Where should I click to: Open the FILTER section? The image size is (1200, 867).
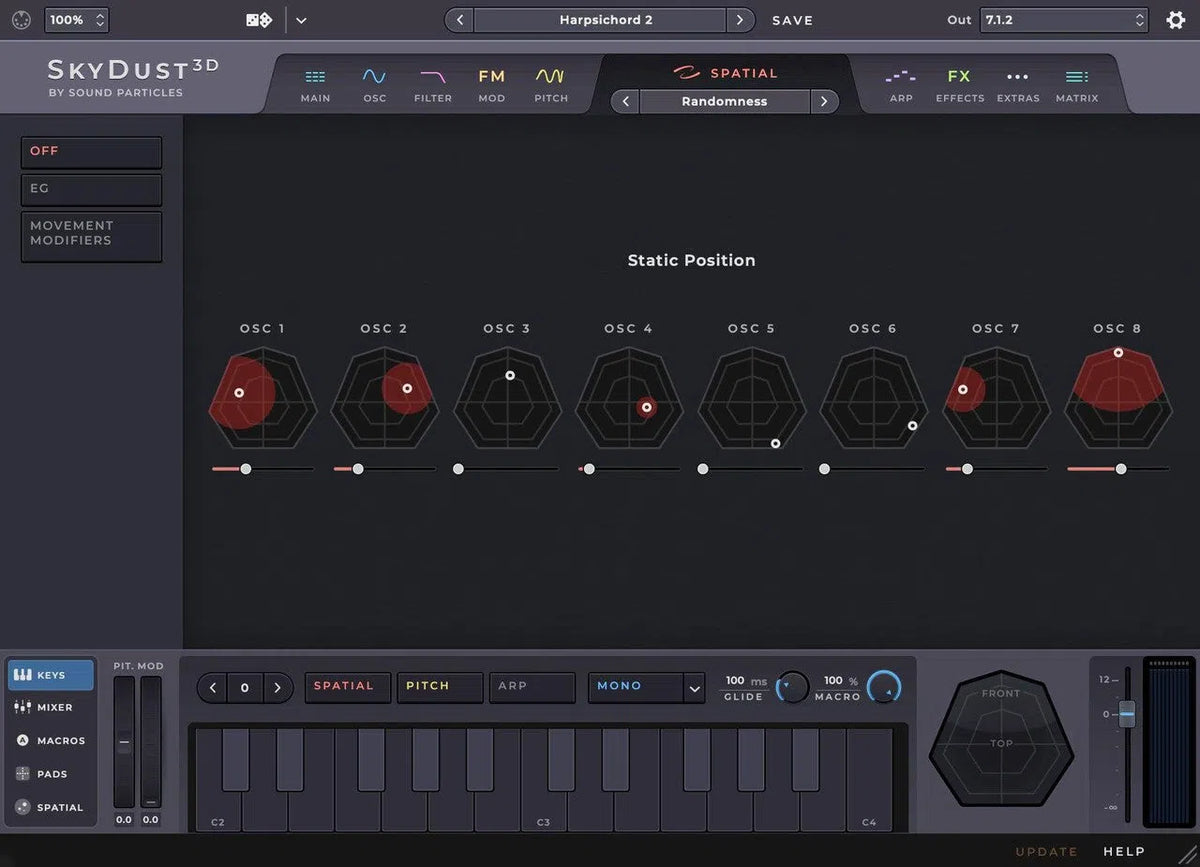(x=432, y=84)
